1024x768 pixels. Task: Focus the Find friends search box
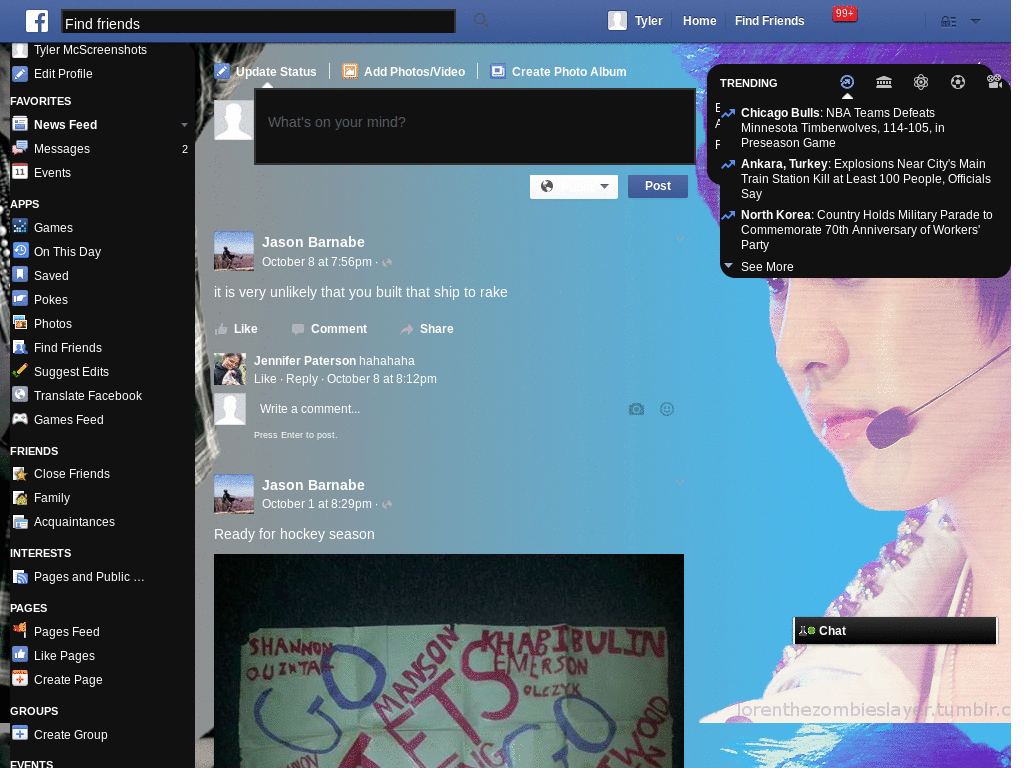coord(258,22)
